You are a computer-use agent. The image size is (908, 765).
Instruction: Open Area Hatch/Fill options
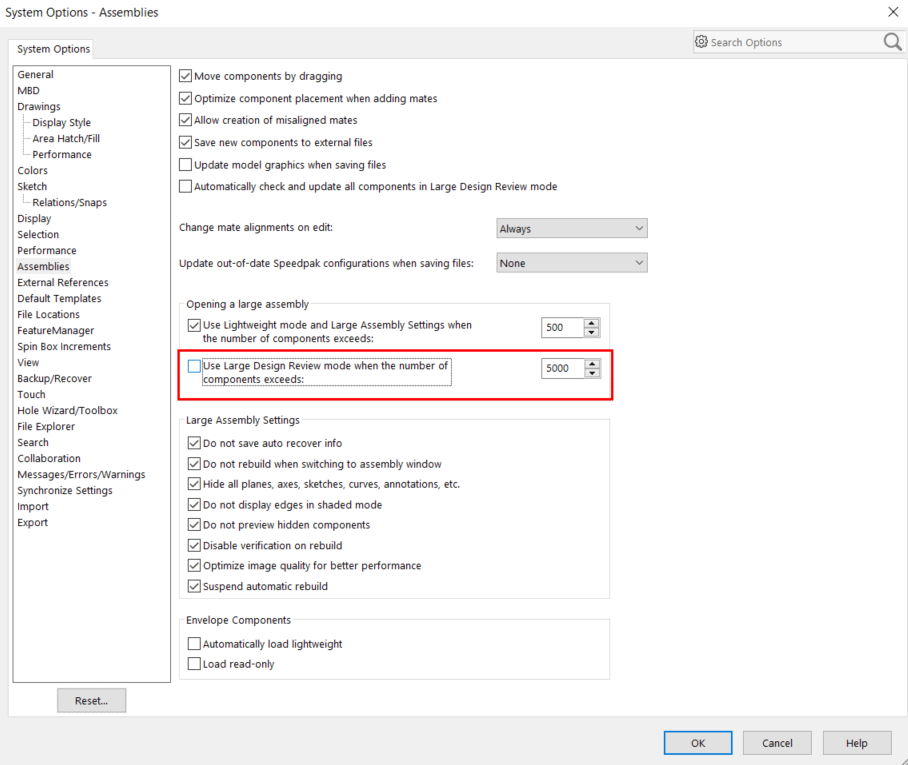pos(66,138)
